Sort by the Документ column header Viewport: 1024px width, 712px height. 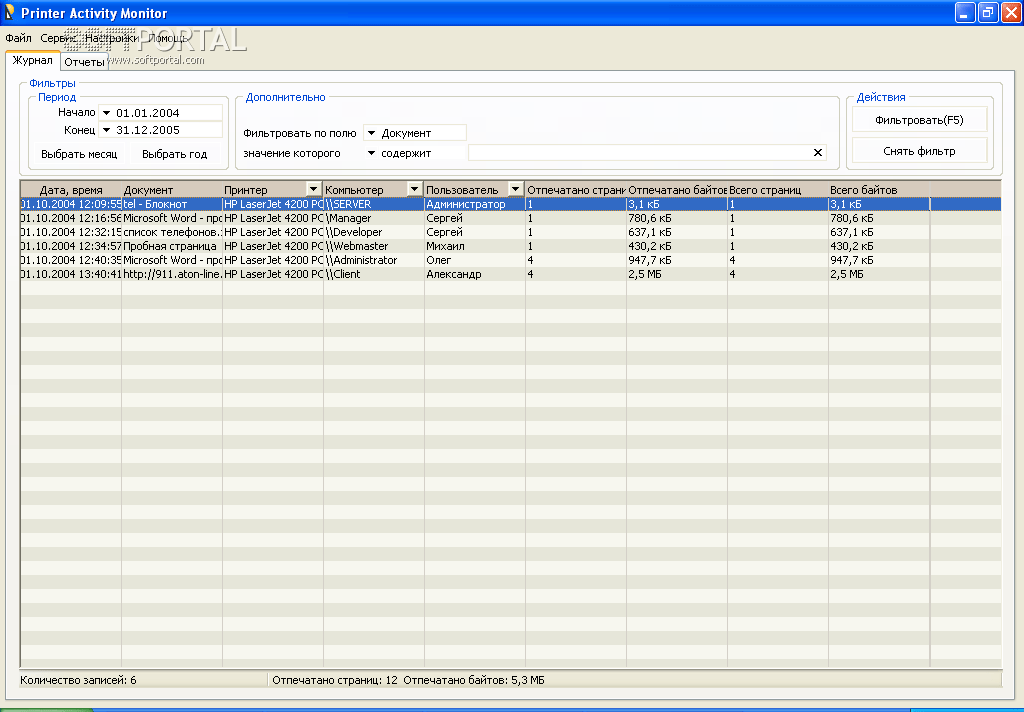click(172, 189)
